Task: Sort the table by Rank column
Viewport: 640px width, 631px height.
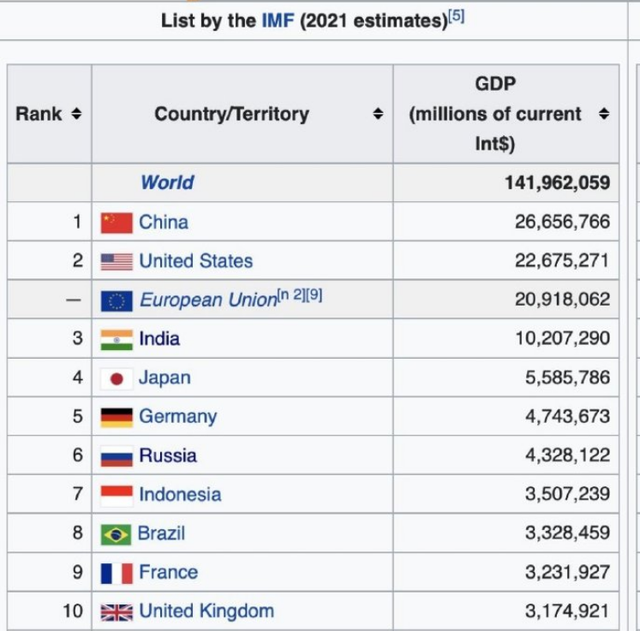Action: [x=76, y=114]
